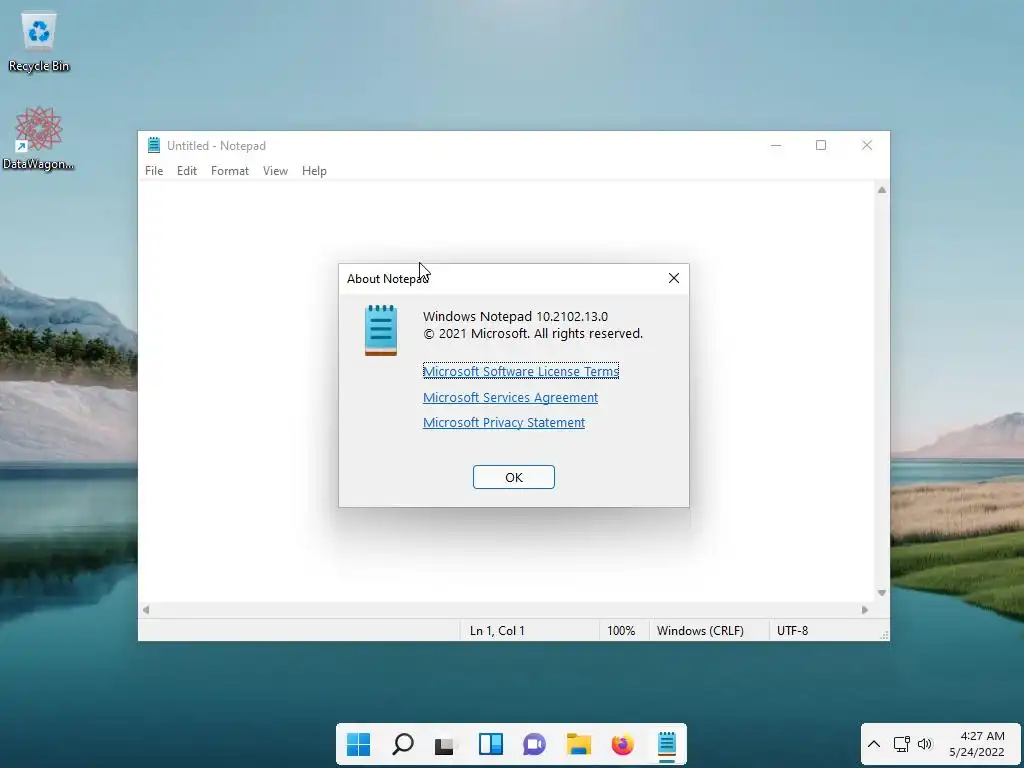
Task: Launch Firefox from the taskbar
Action: (622, 744)
